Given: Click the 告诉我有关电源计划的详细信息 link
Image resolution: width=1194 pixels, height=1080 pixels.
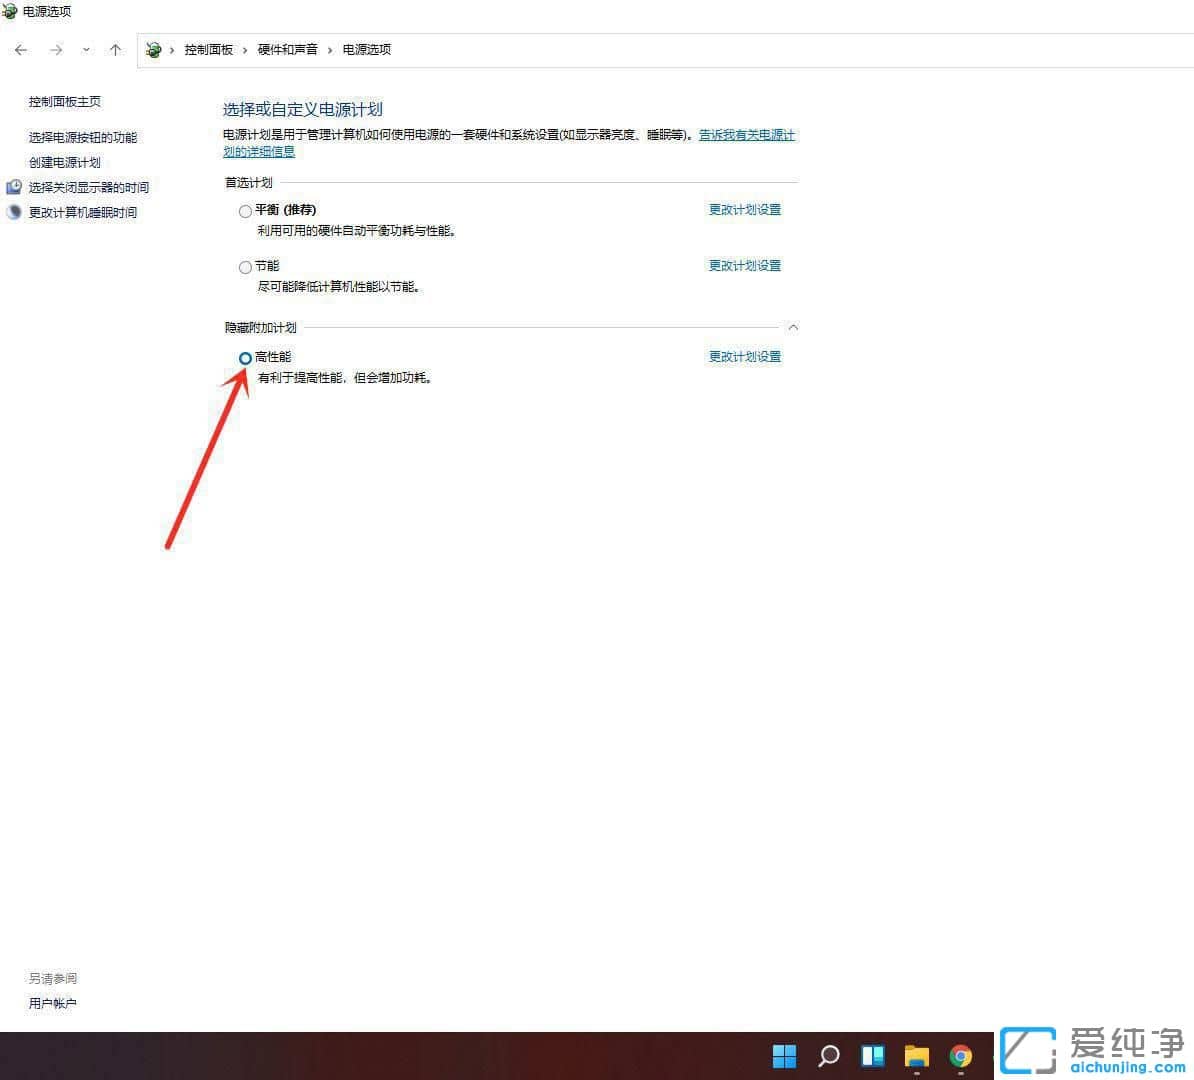Looking at the screenshot, I should (744, 135).
